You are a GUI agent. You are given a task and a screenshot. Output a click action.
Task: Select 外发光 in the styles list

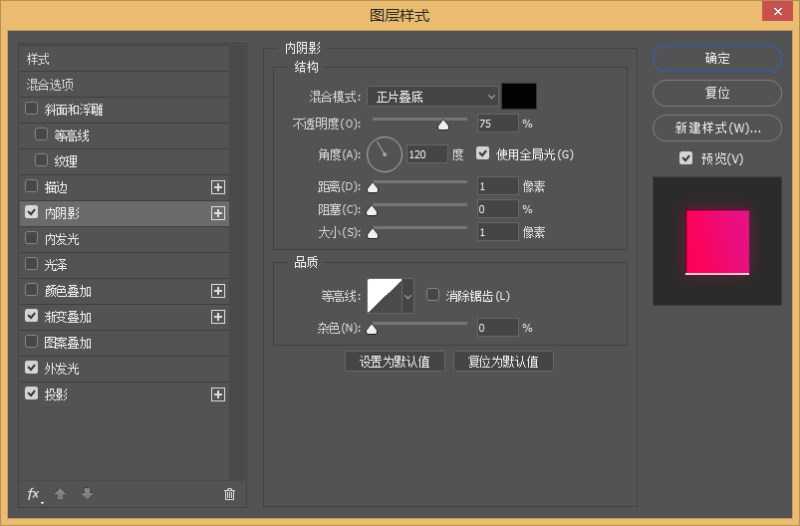(62, 369)
